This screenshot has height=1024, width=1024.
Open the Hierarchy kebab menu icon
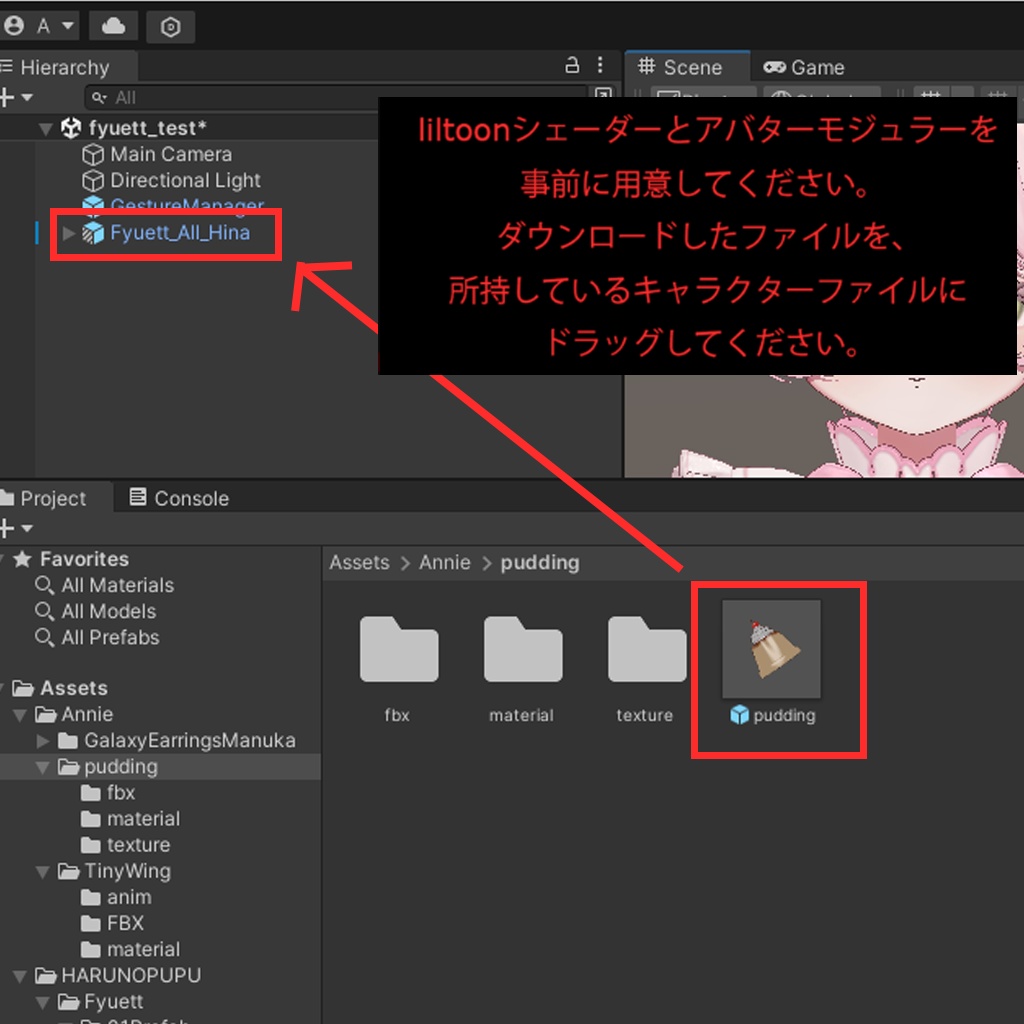599,64
